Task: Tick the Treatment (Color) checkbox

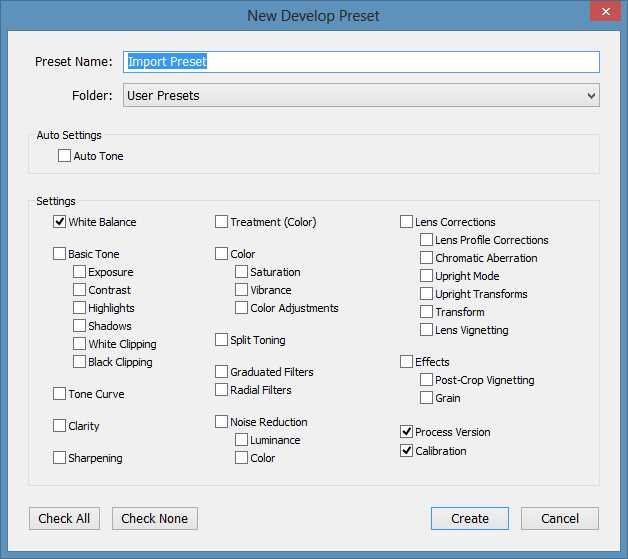Action: (x=222, y=222)
